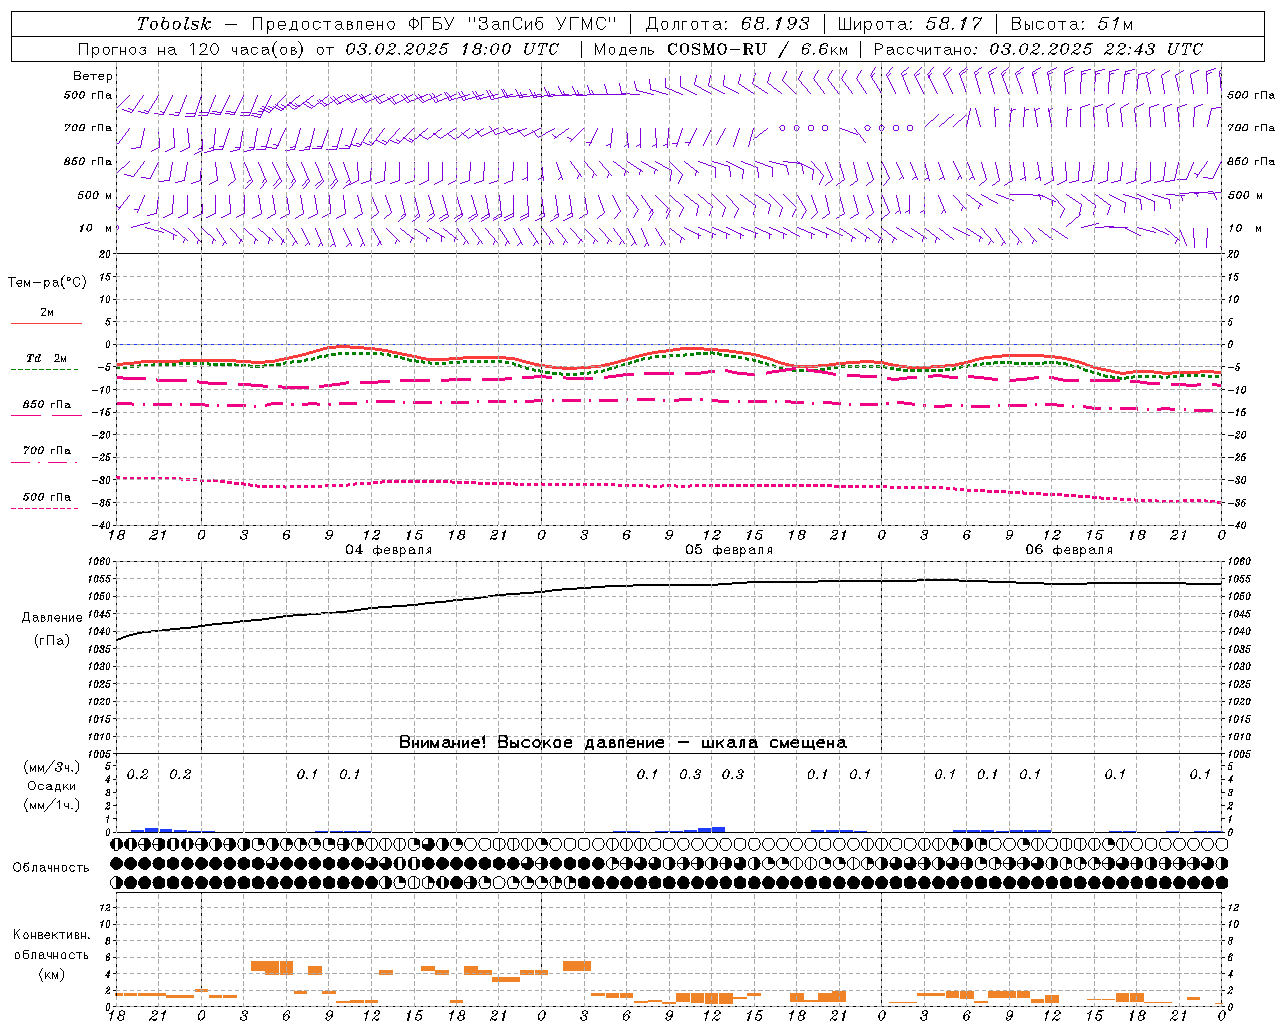Click the Облачность cloudiness label
This screenshot has width=1280, height=1024.
point(51,867)
